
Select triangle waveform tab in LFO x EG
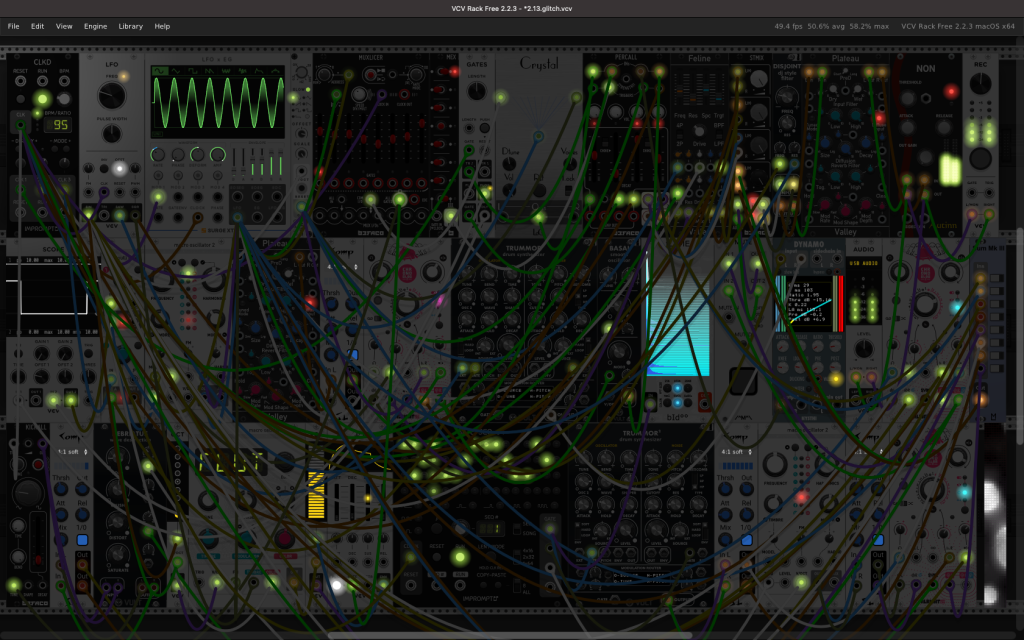[176, 71]
